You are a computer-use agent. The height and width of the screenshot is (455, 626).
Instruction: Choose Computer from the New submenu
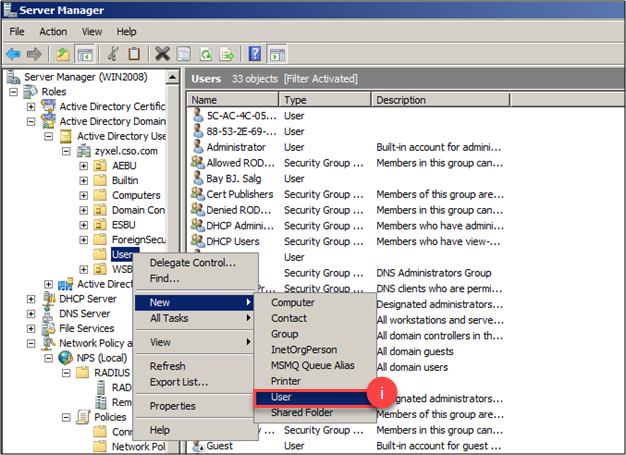[x=315, y=303]
